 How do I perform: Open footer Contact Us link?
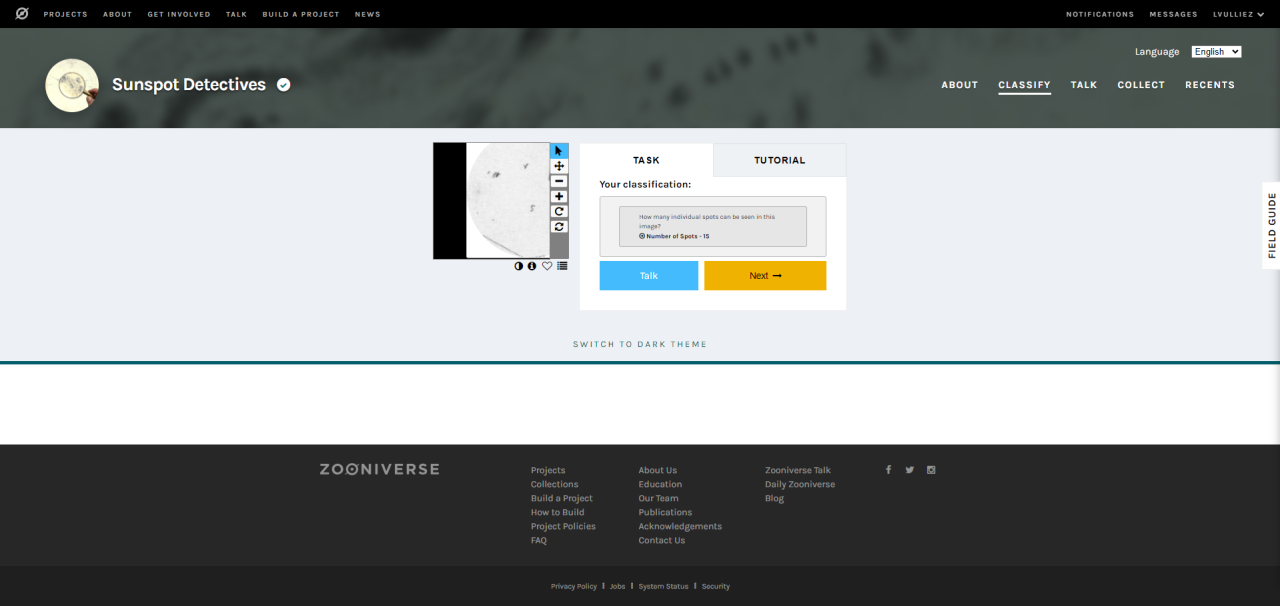click(662, 540)
